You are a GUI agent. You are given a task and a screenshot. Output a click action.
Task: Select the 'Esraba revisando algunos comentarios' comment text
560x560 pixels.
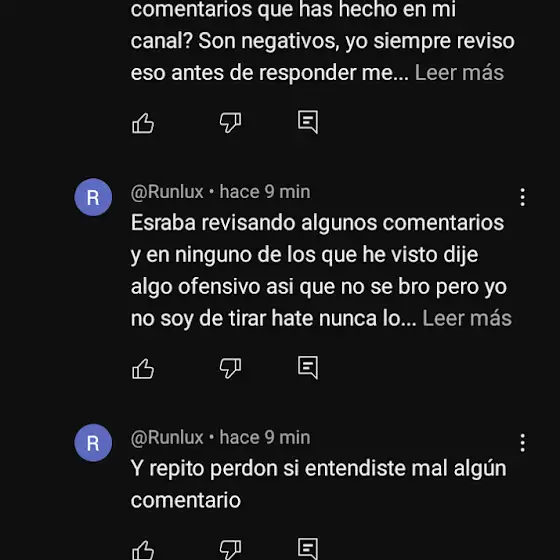click(x=321, y=270)
